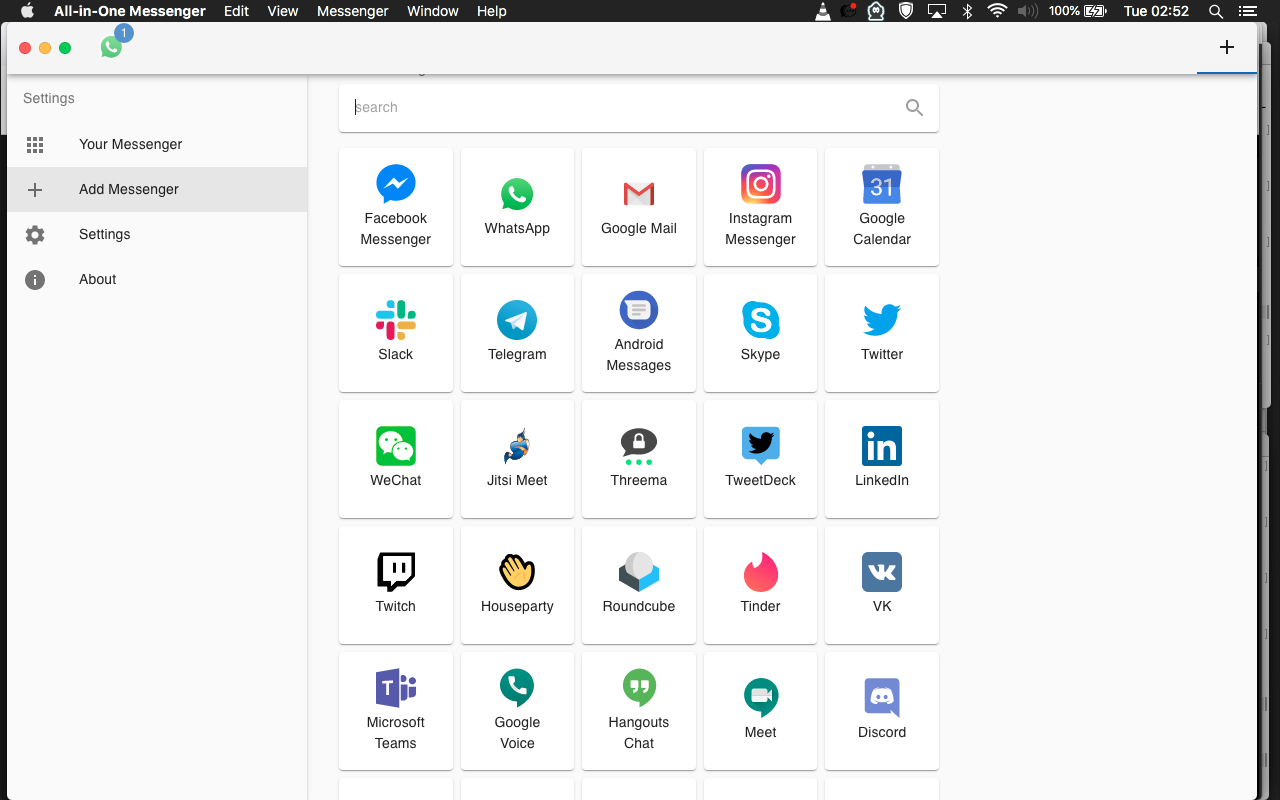Viewport: 1280px width, 800px height.
Task: Add Tinder service
Action: pos(760,585)
